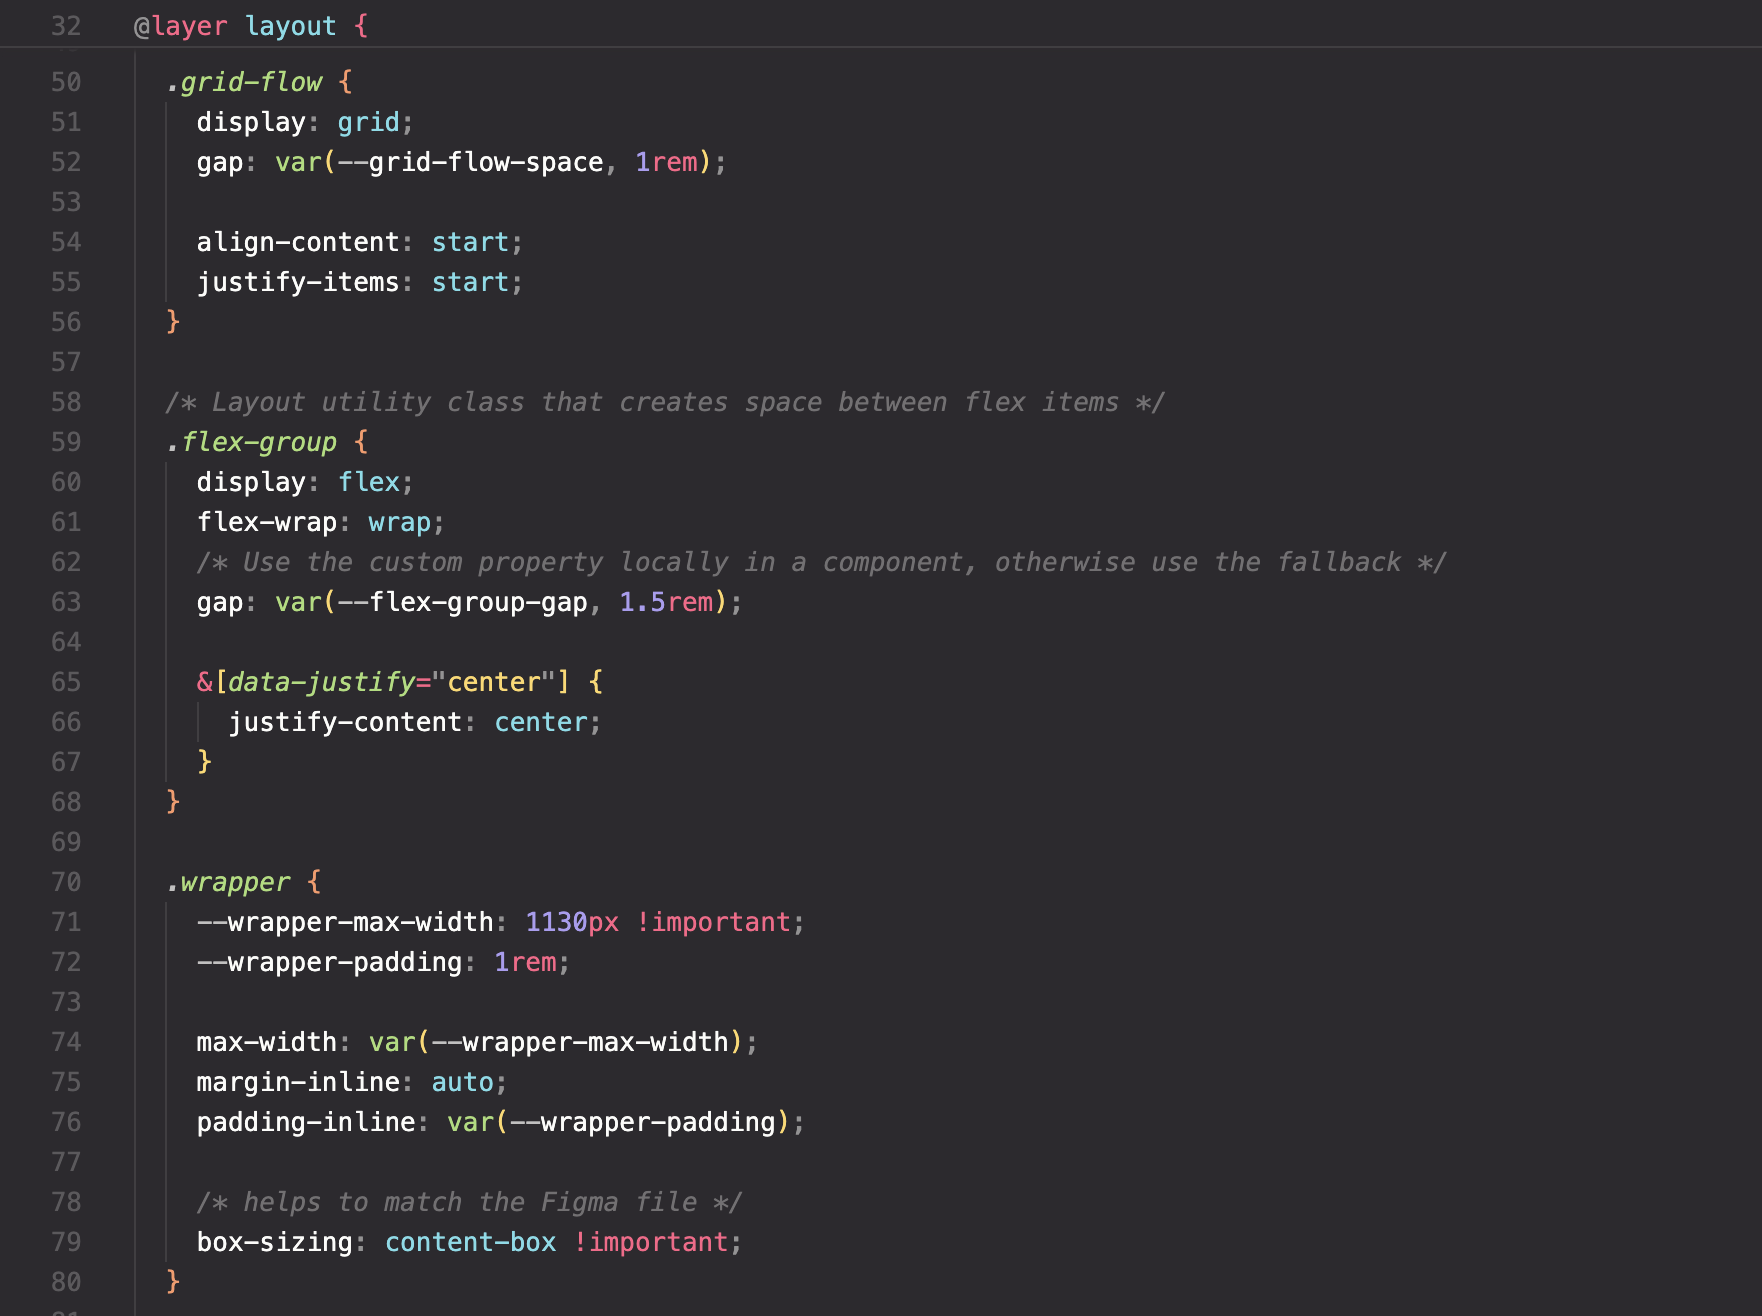Image resolution: width=1762 pixels, height=1316 pixels.
Task: Click the data-justify attribute selector
Action: coord(320,682)
